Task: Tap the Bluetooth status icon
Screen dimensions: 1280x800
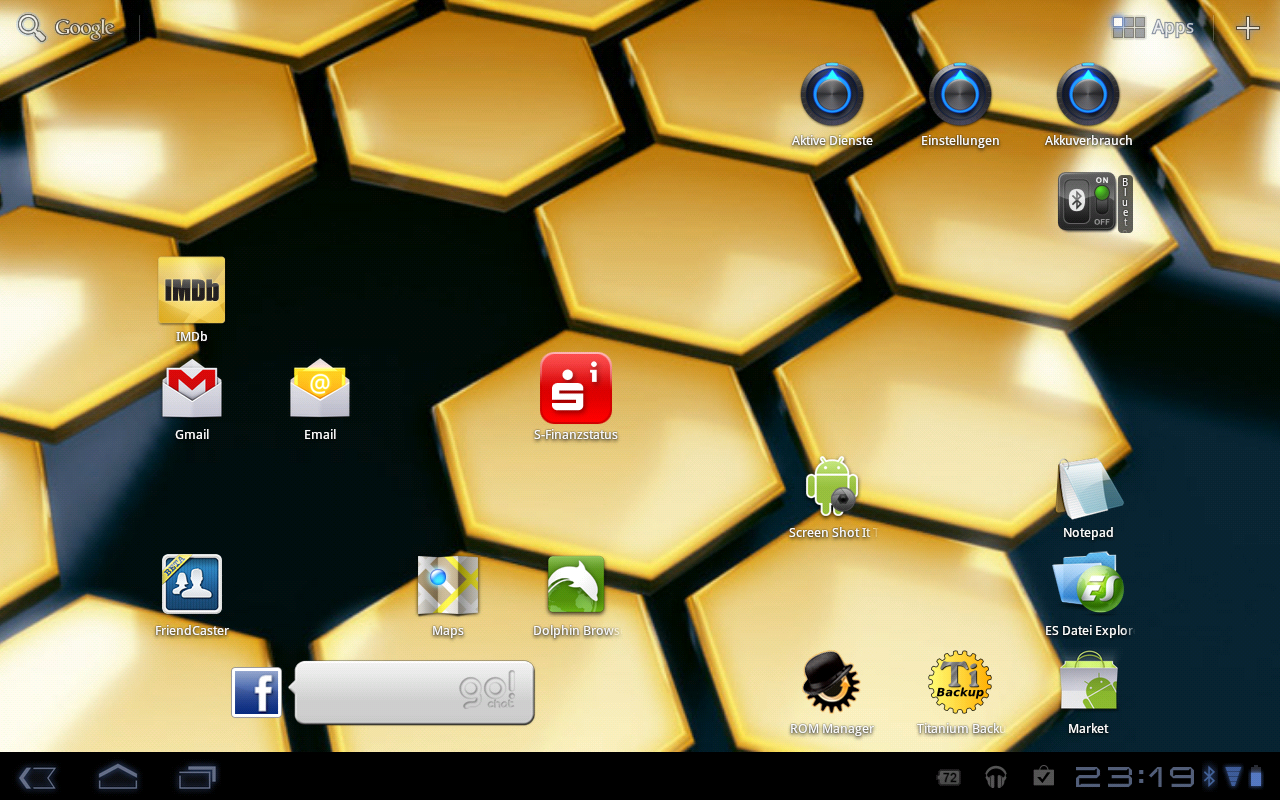Action: point(1209,776)
